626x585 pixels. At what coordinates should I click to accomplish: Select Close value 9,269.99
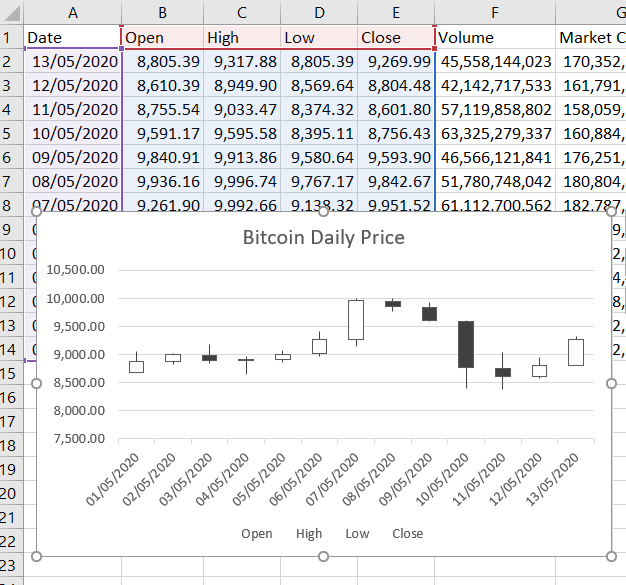point(396,61)
